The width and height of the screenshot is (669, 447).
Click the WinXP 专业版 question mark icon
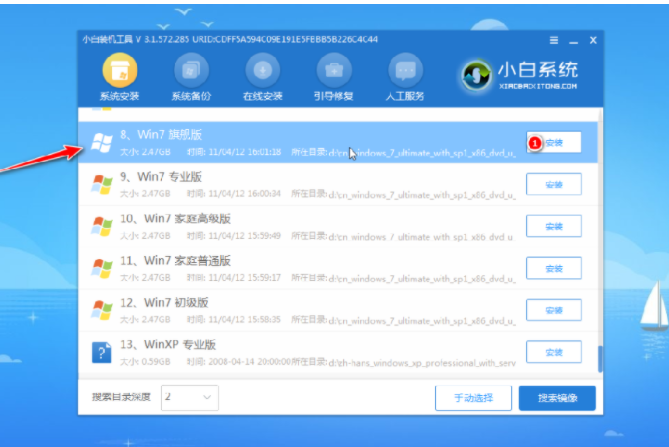101,352
